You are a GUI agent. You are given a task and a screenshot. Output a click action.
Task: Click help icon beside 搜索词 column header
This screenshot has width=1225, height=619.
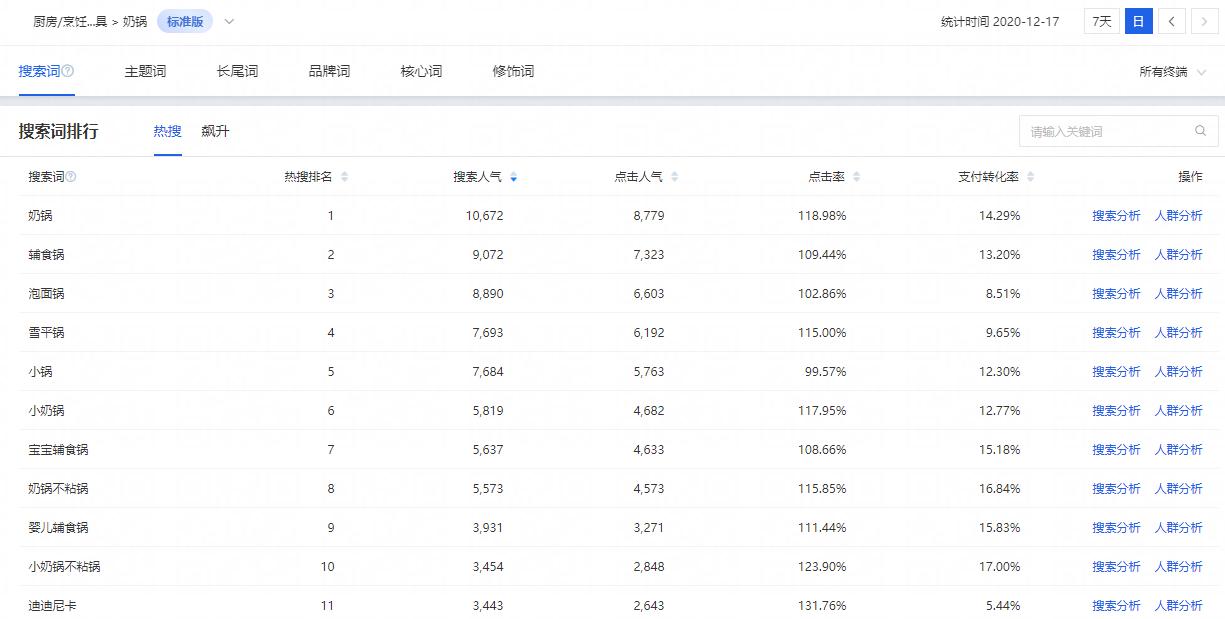point(71,177)
